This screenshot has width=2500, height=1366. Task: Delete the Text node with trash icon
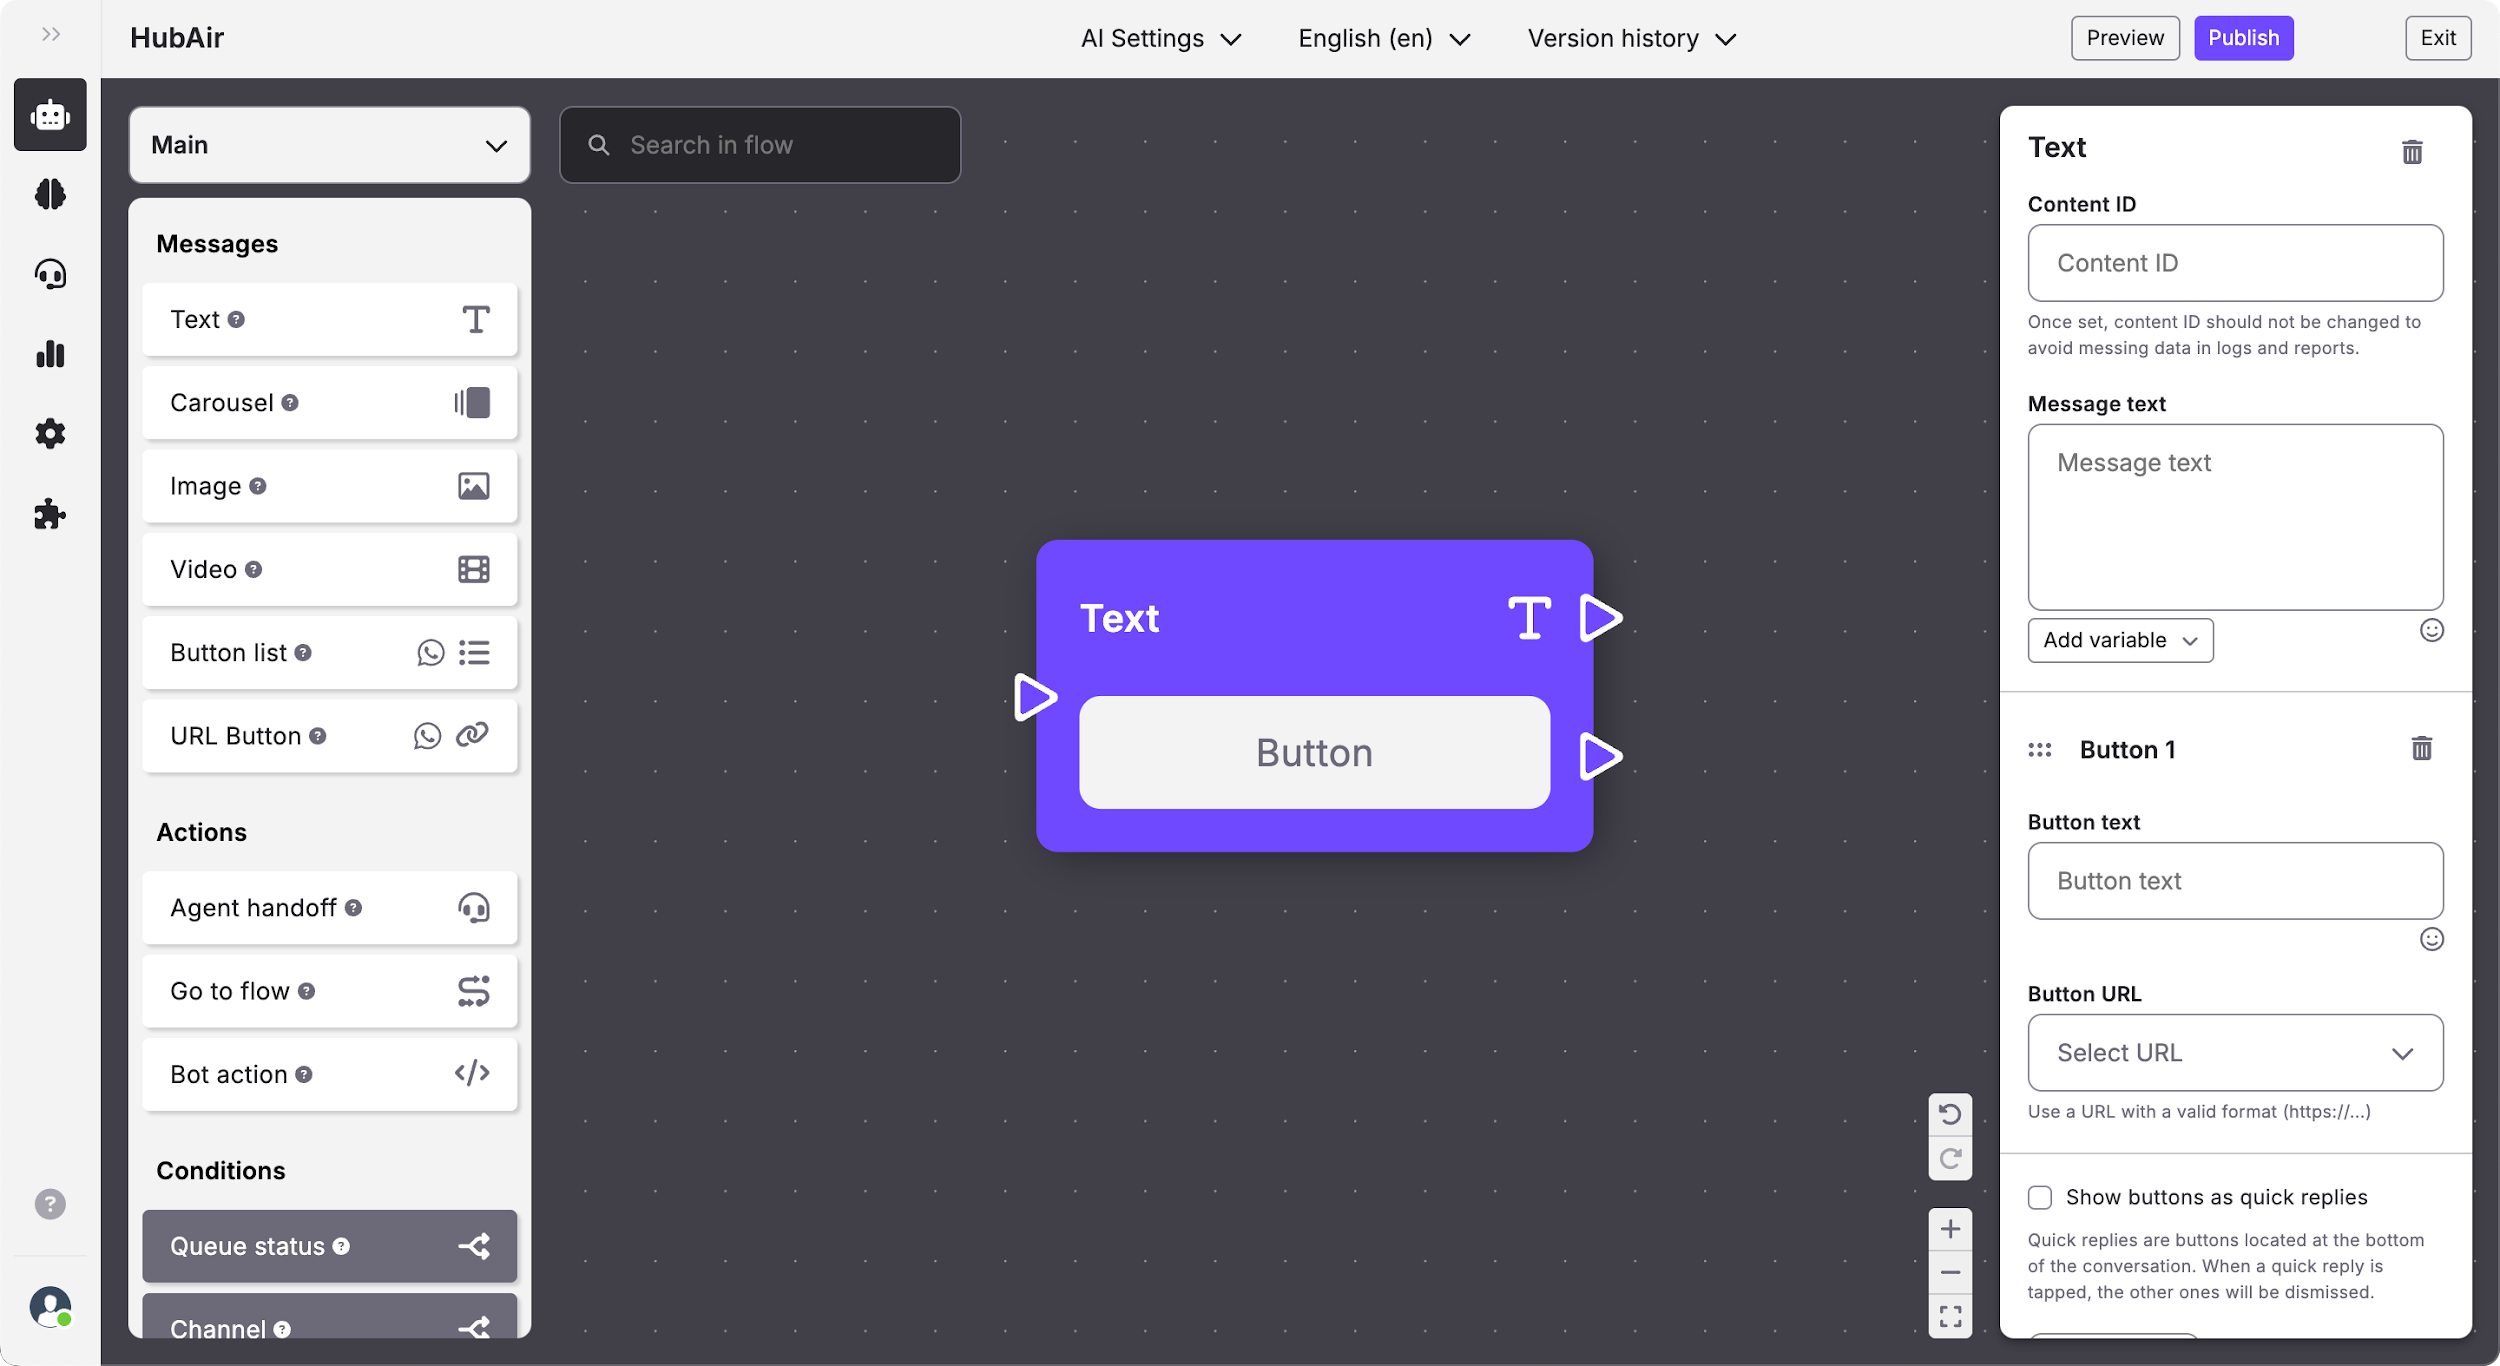point(2412,152)
